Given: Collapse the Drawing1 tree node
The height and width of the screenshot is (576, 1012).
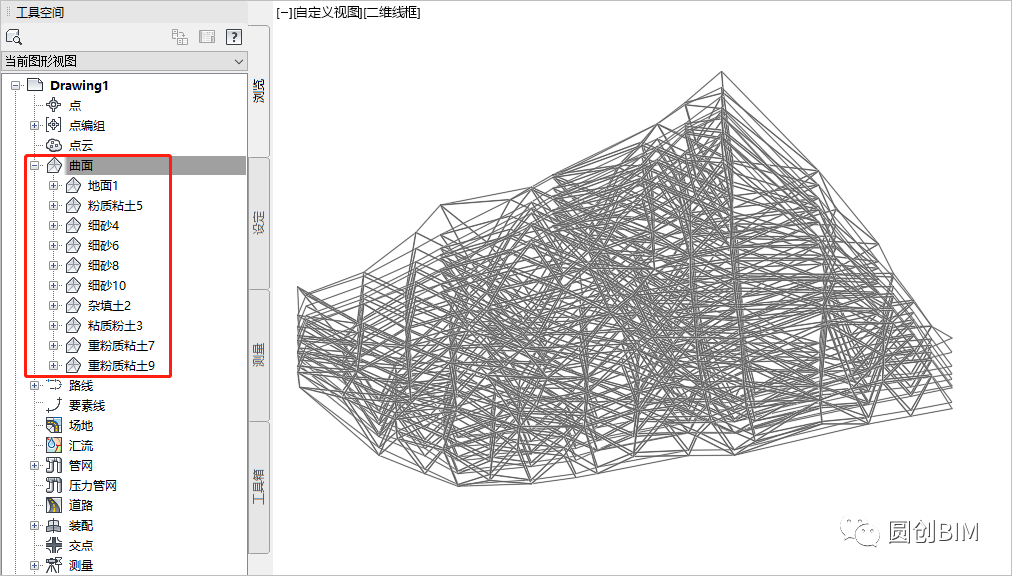Looking at the screenshot, I should pos(15,85).
